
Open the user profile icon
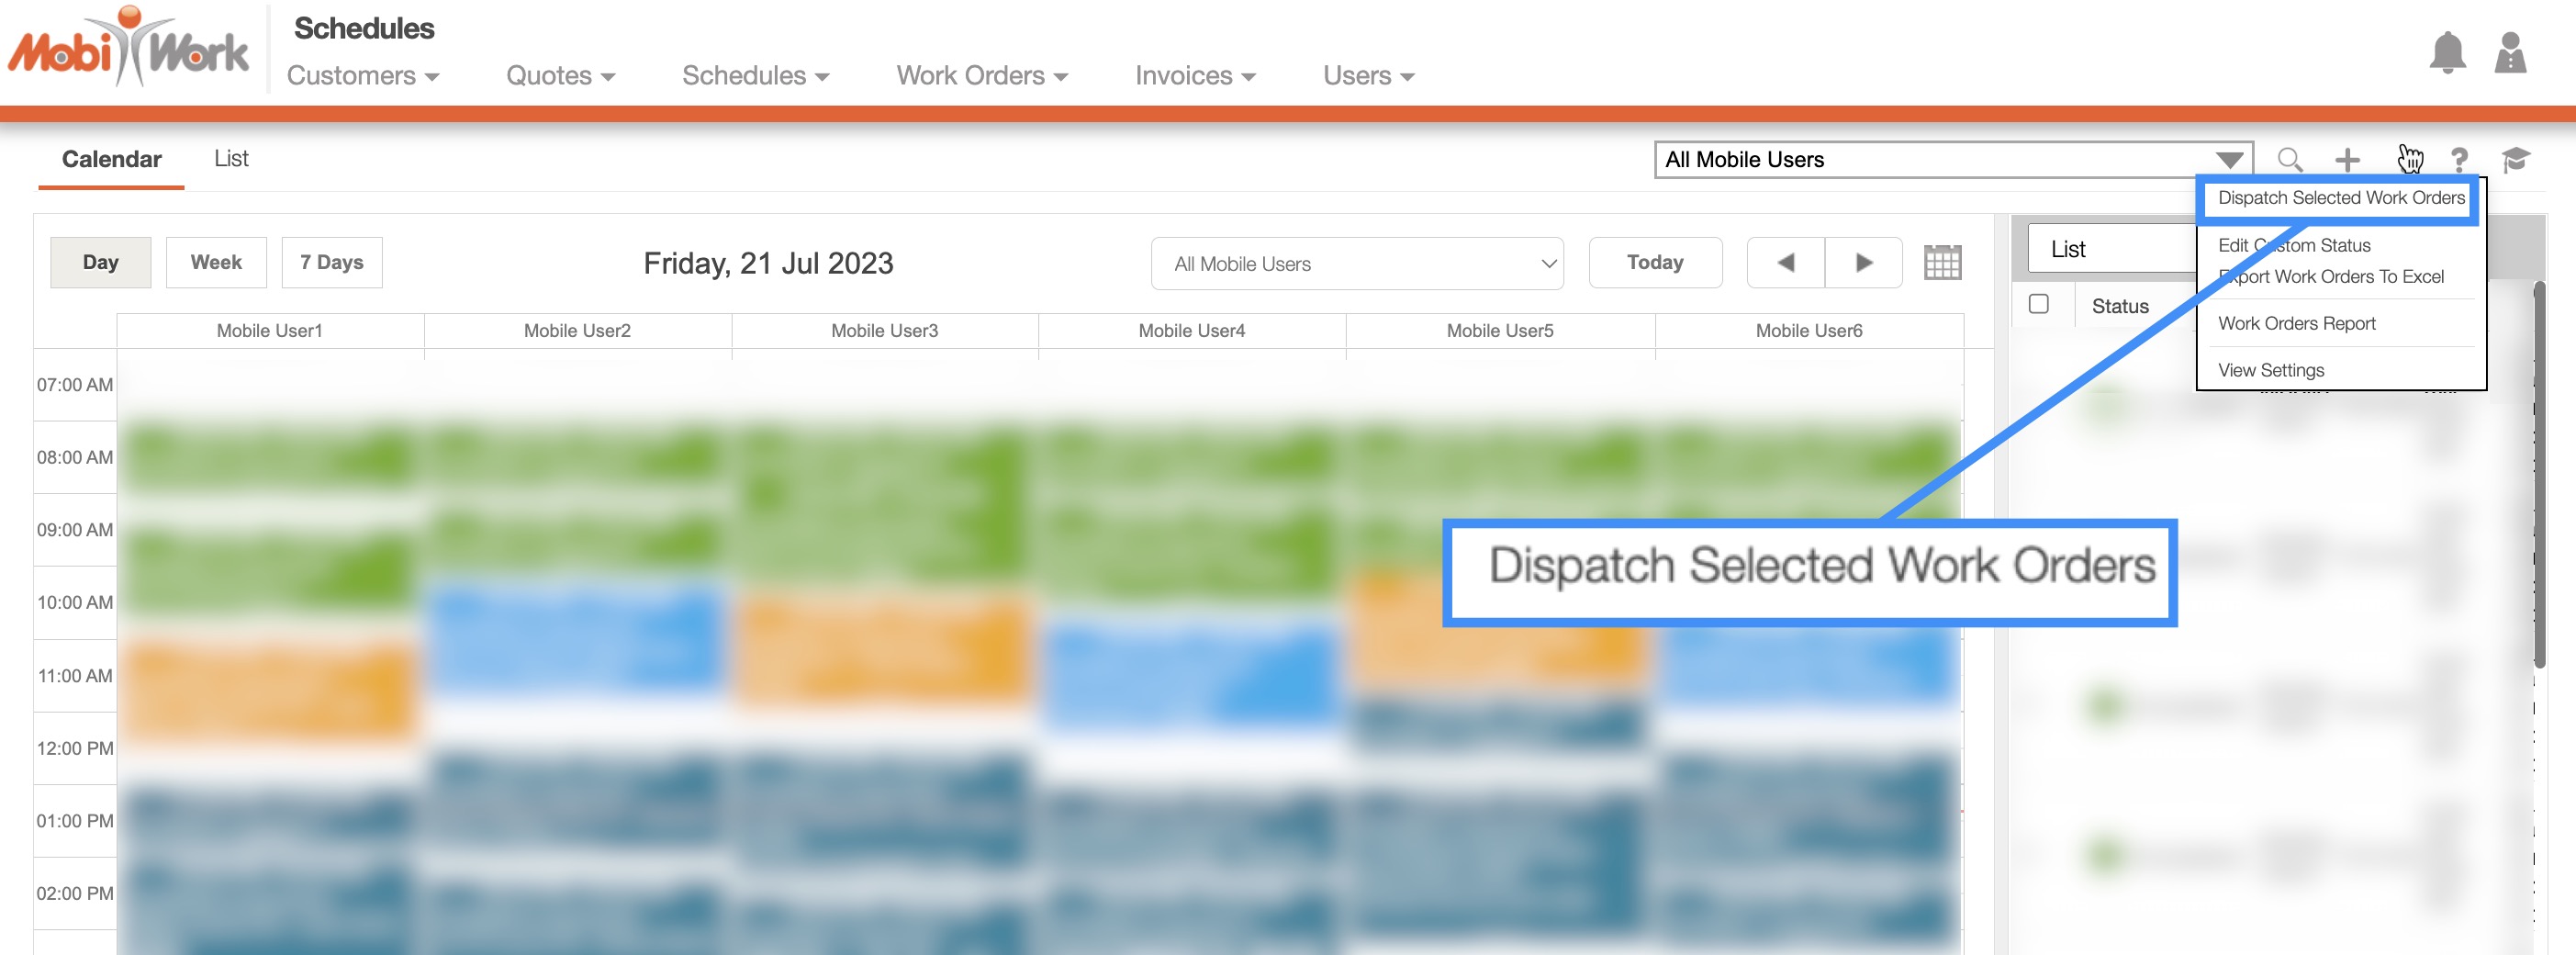(x=2509, y=53)
